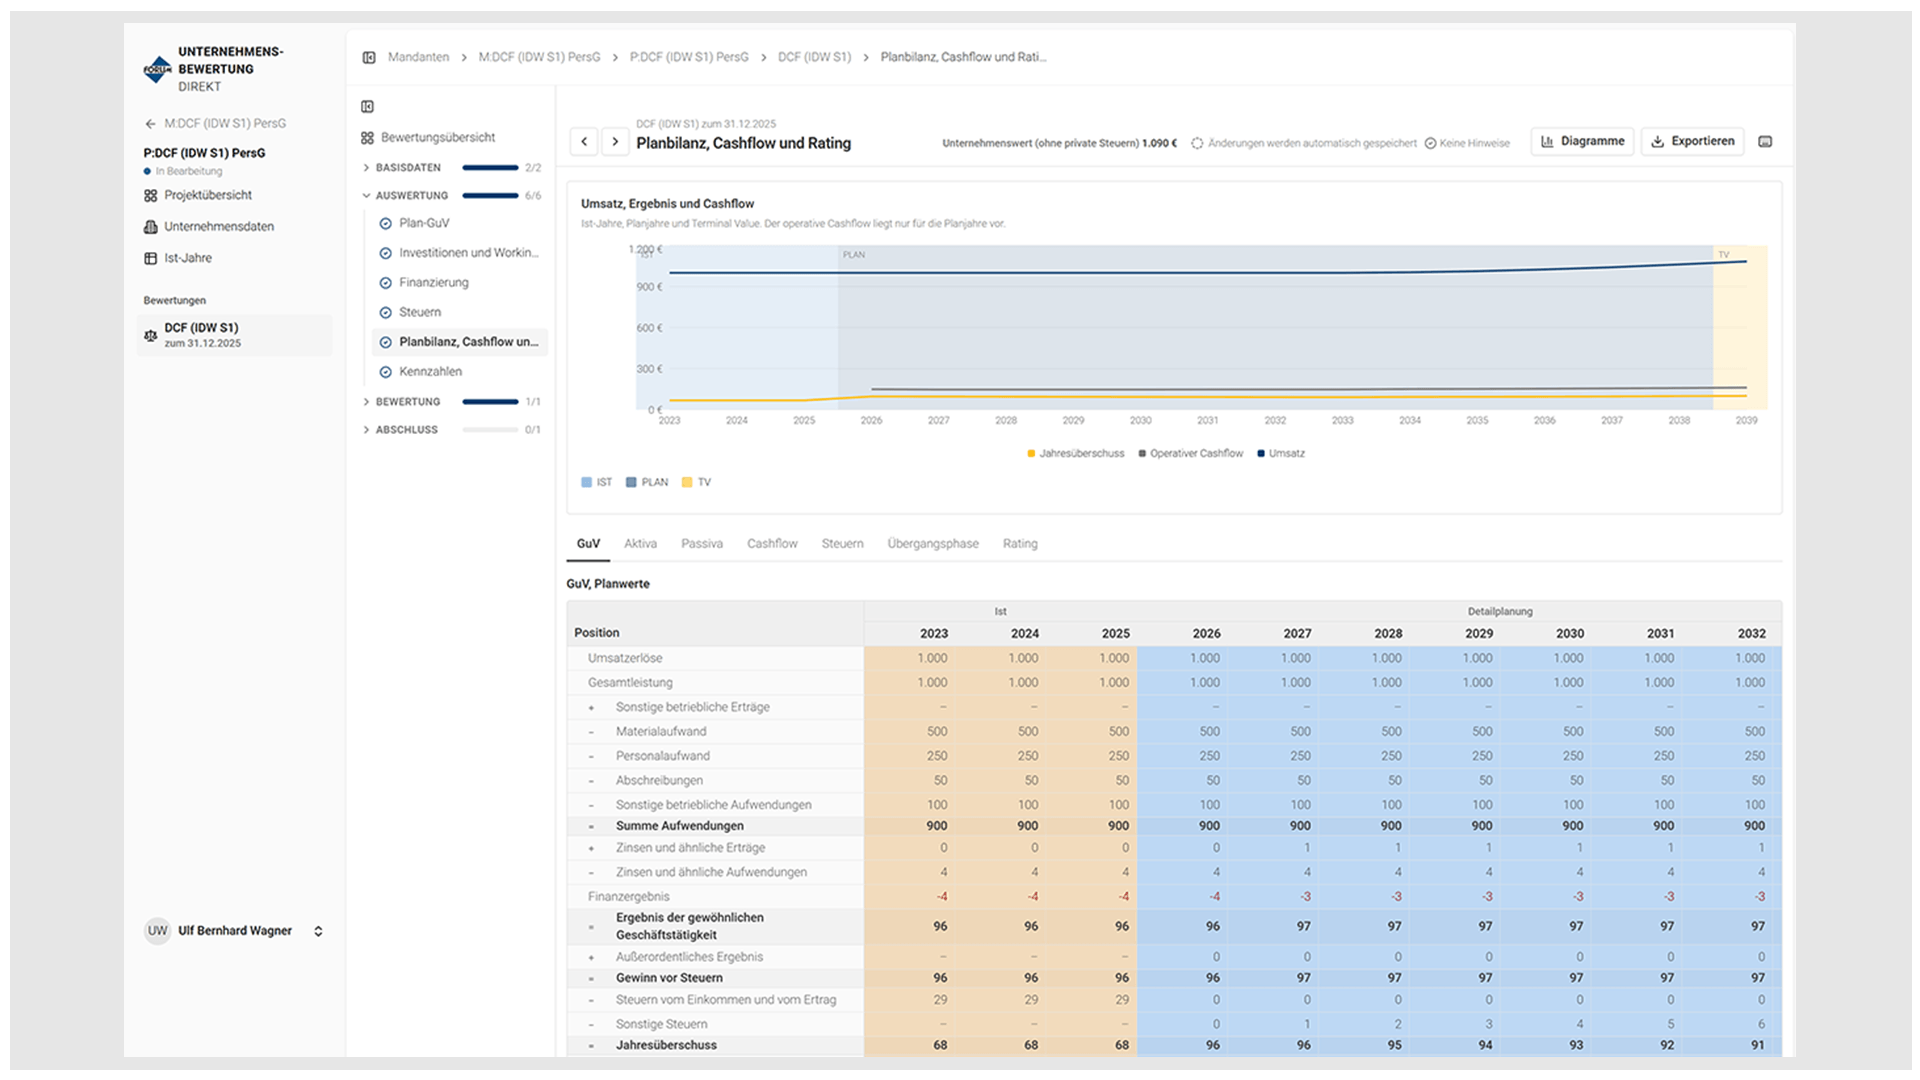Toggle sidebar icon in breadcrumb bar
The image size is (1920, 1080).
pos(369,57)
